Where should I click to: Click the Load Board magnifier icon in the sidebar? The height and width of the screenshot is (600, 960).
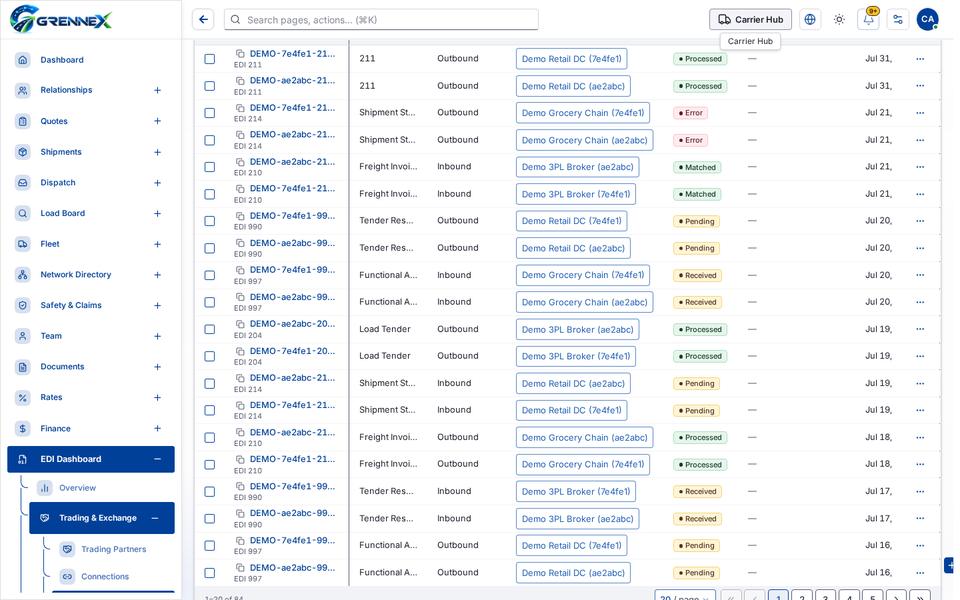(x=23, y=213)
